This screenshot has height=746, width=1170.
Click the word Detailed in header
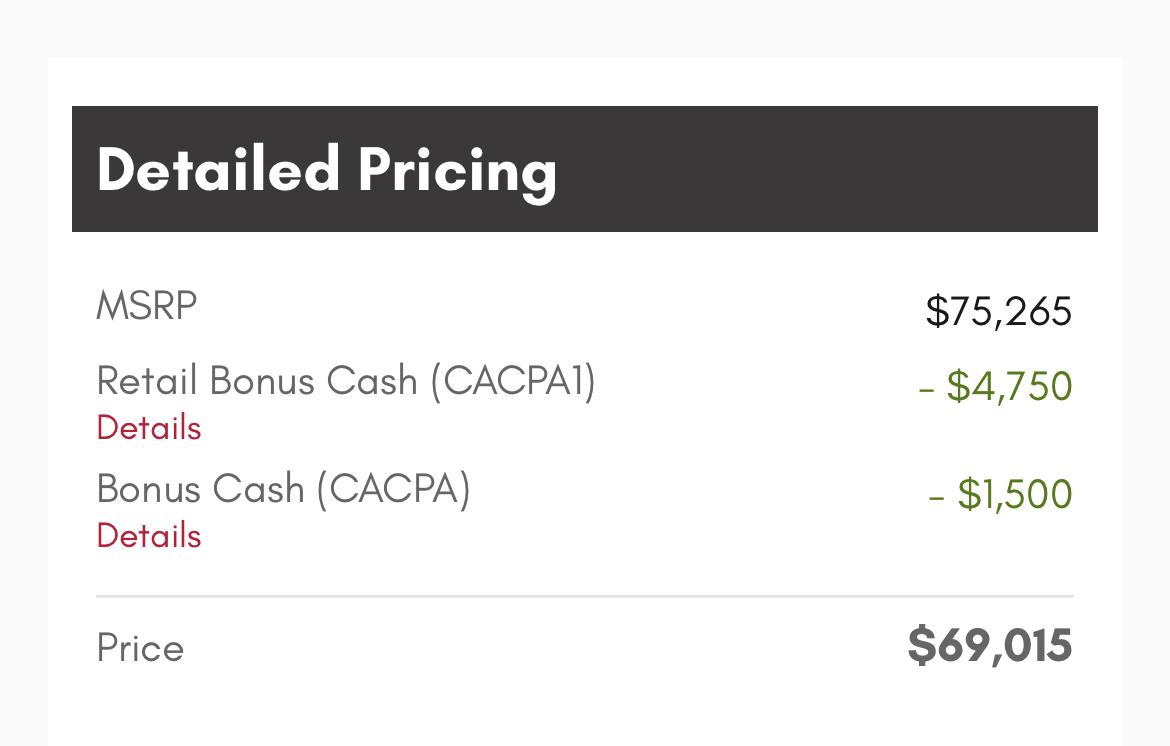(219, 169)
